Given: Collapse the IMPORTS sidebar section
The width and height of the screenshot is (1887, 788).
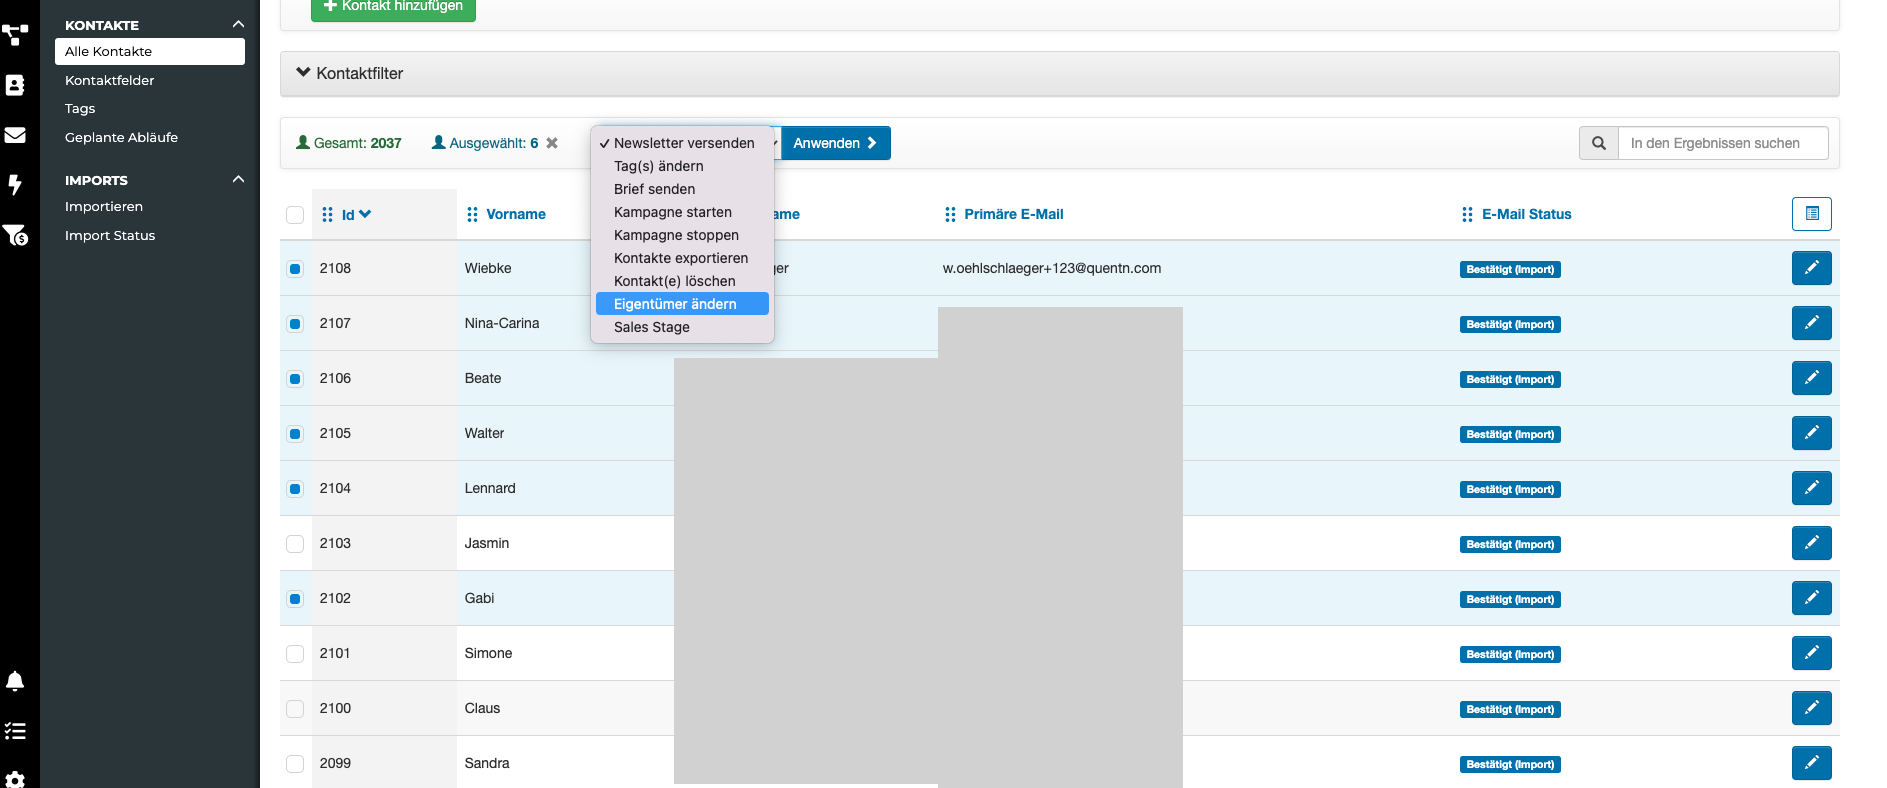Looking at the screenshot, I should point(238,179).
